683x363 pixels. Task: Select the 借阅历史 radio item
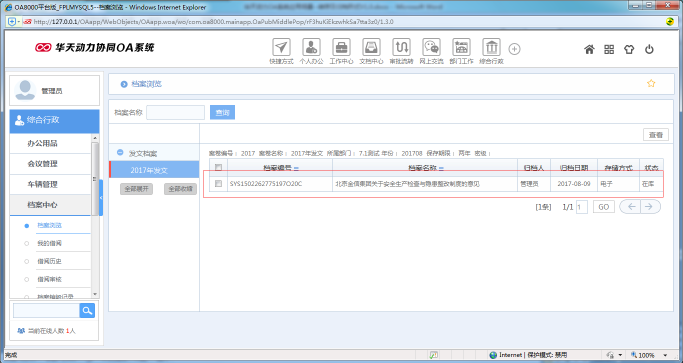click(27, 261)
